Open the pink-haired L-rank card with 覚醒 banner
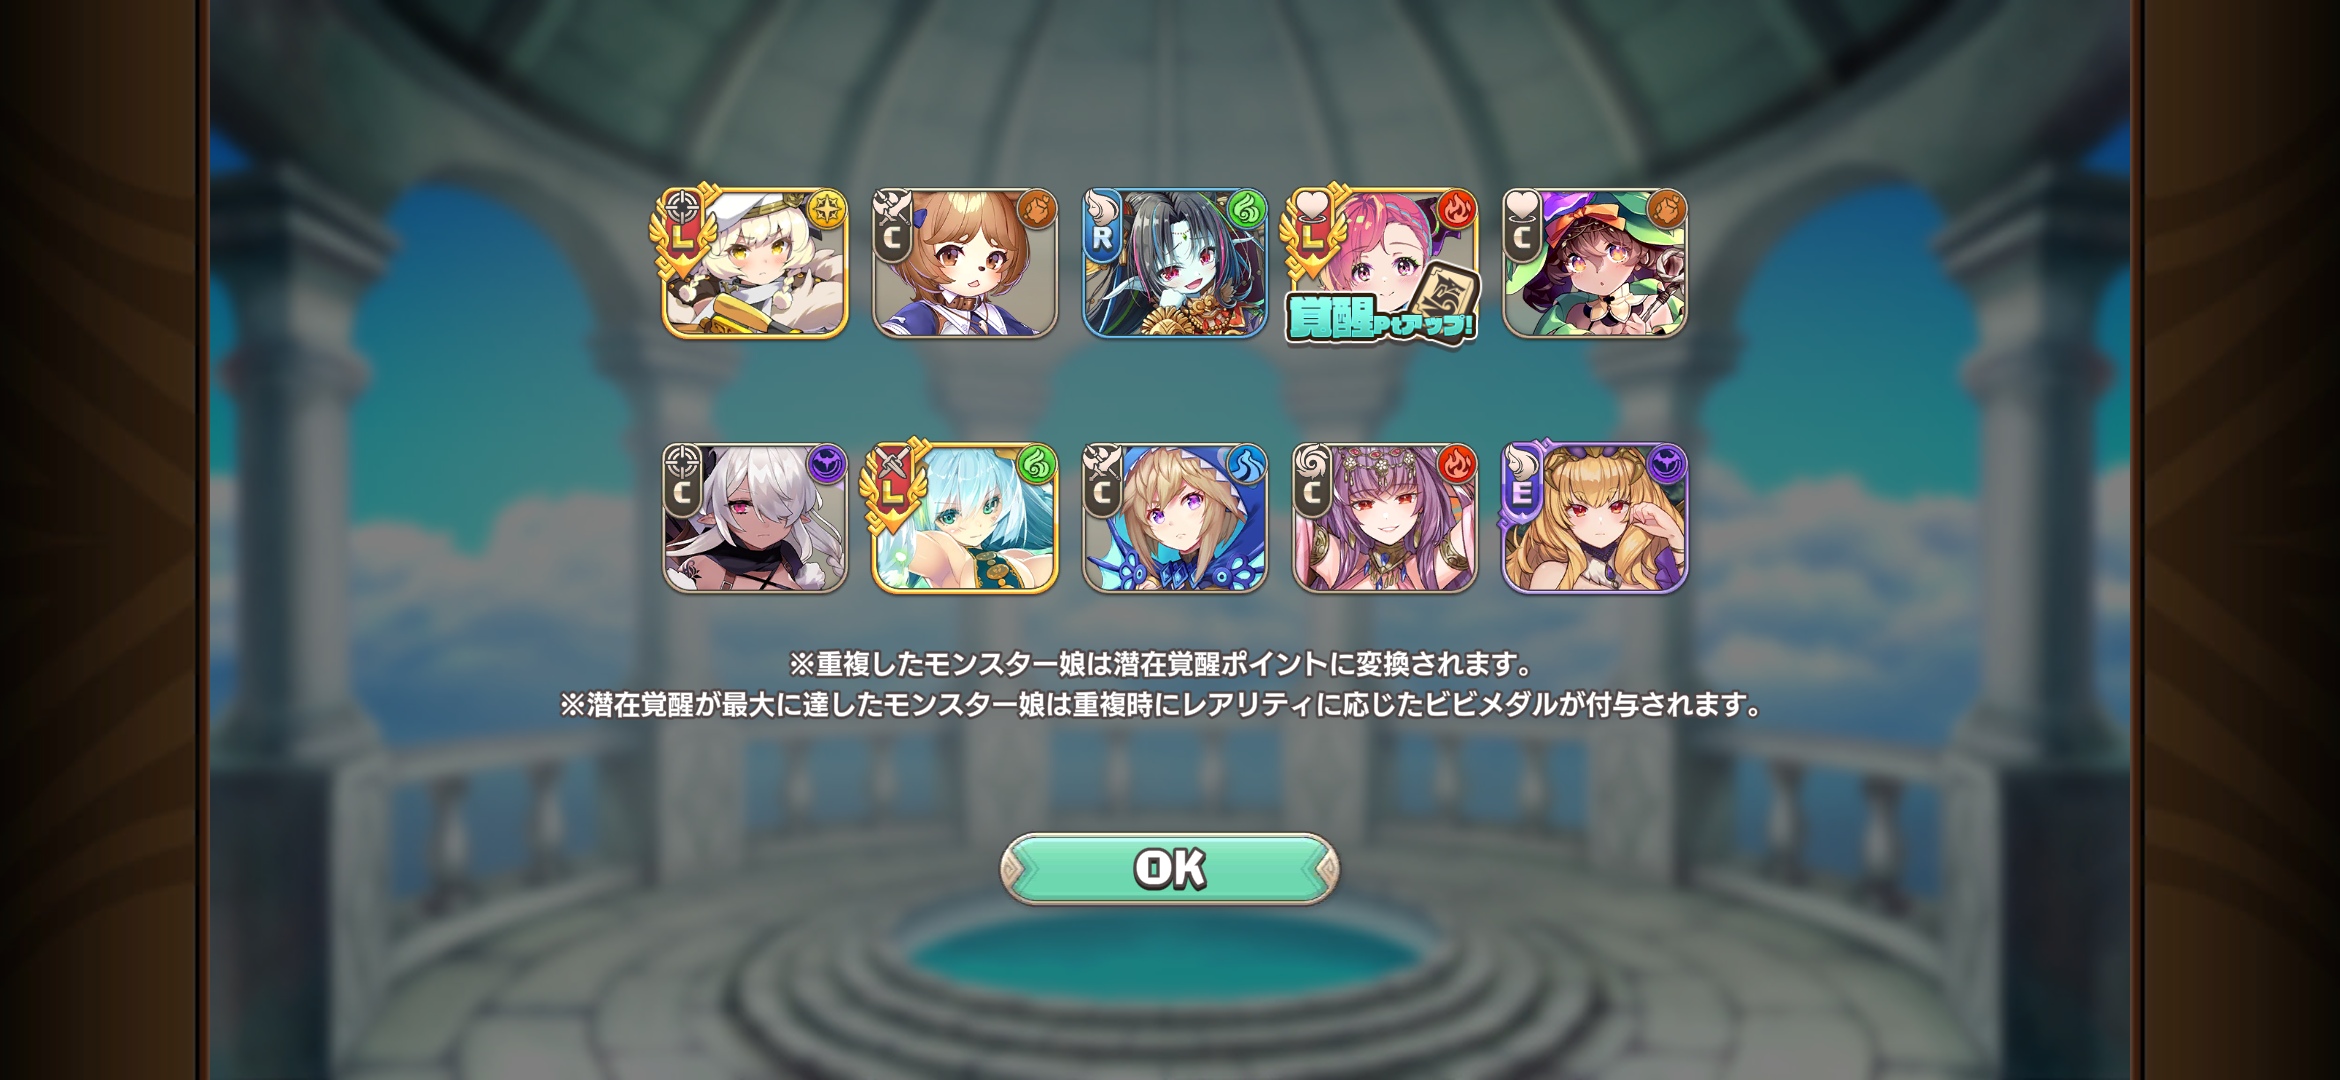This screenshot has height=1080, width=2340. tap(1385, 263)
